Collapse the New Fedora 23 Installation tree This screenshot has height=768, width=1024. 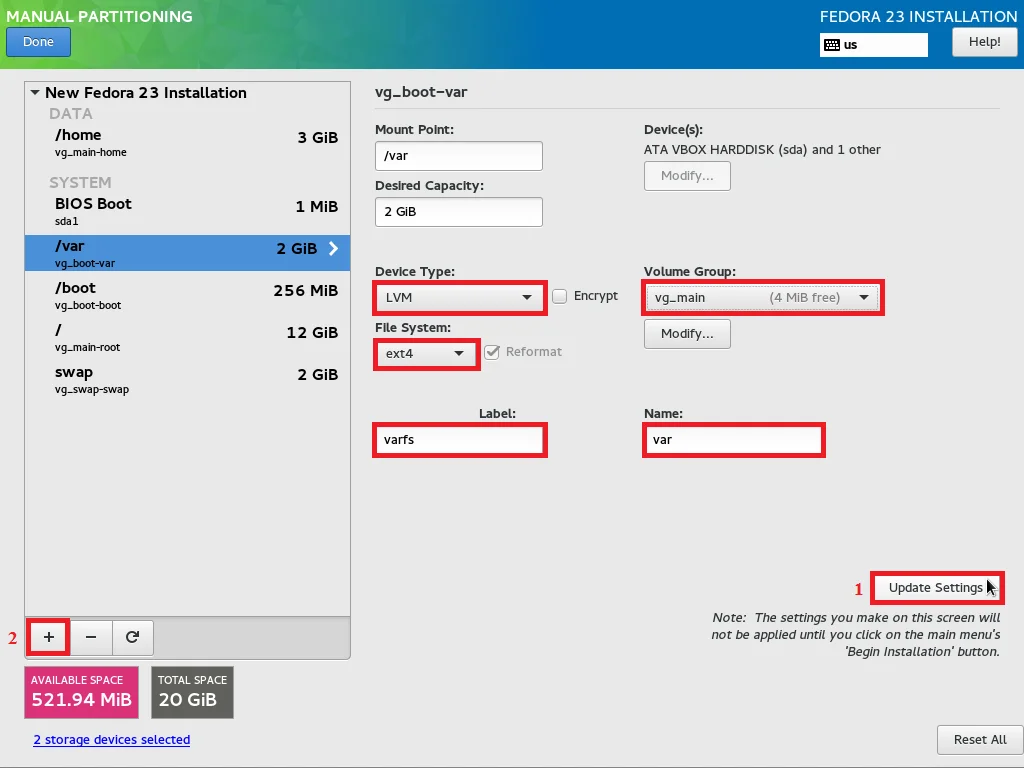tap(35, 93)
